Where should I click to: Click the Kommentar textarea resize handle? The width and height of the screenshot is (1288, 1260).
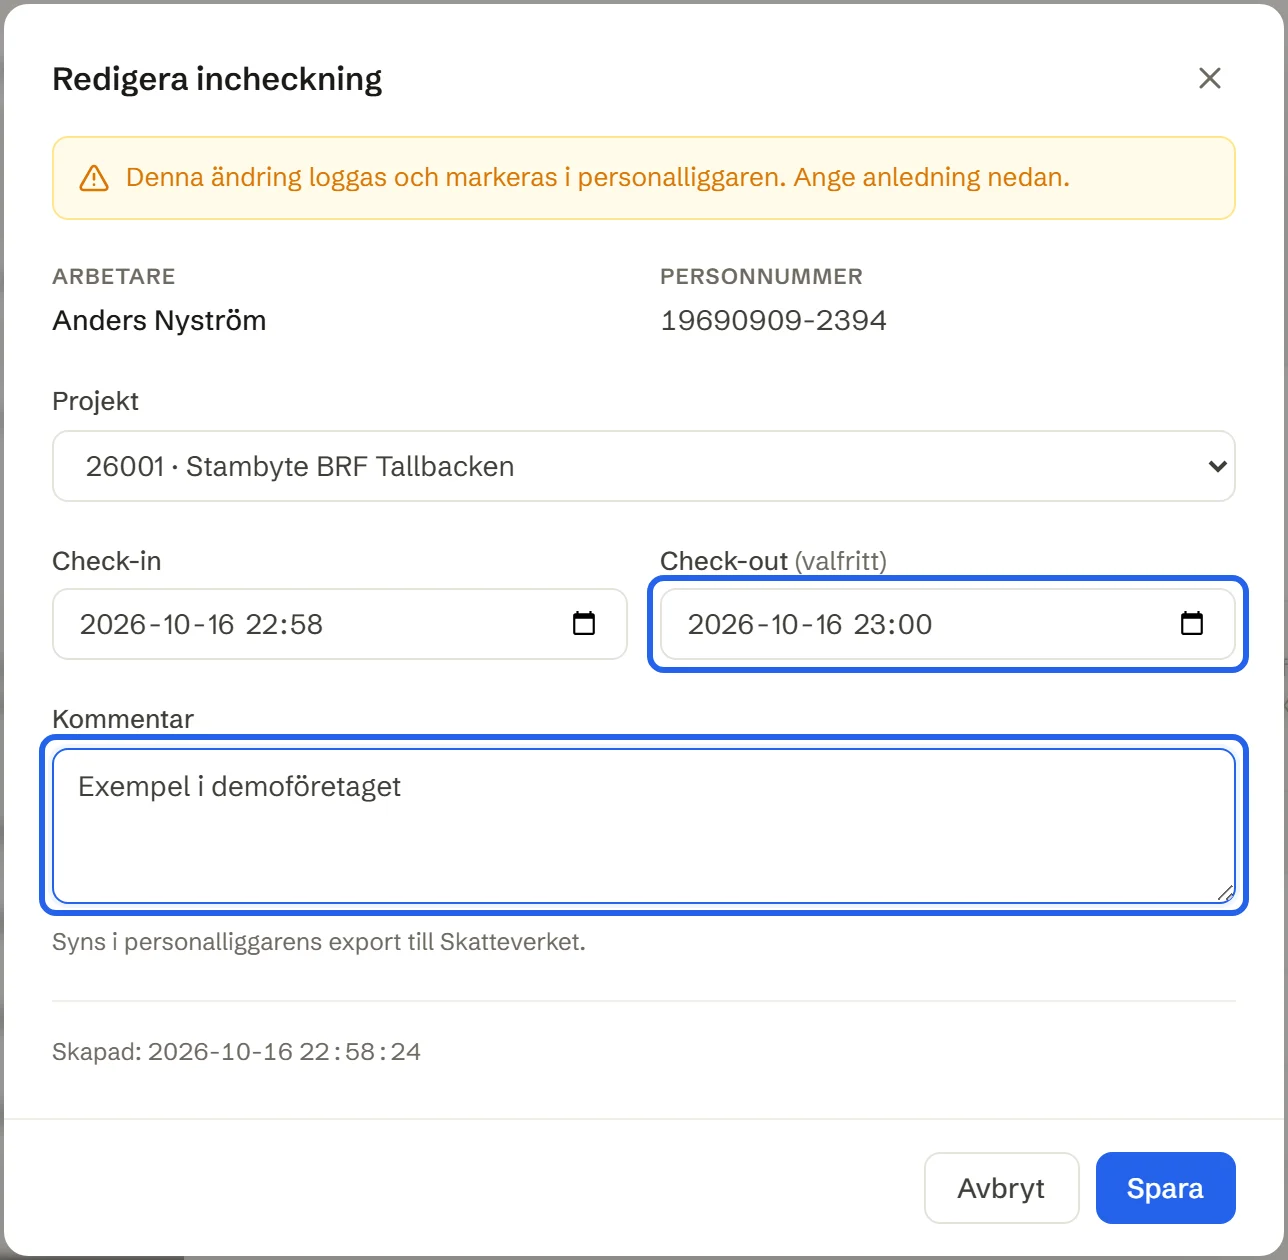tap(1225, 893)
